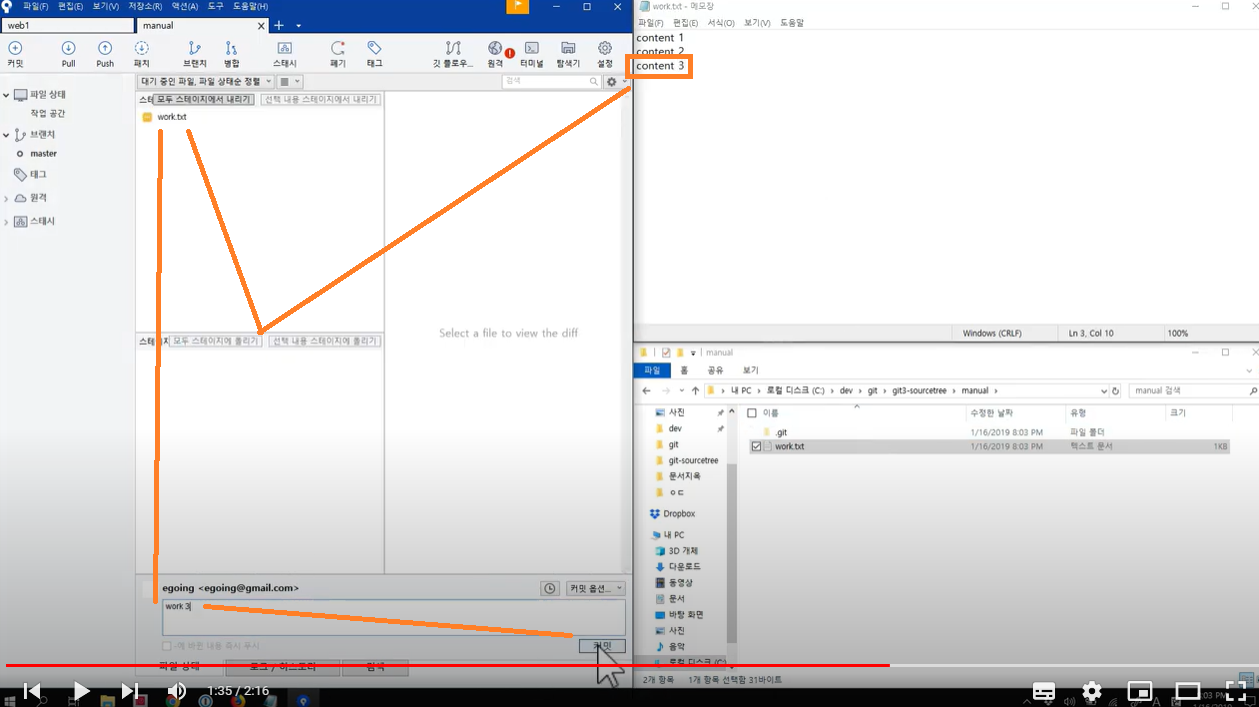Screen dimensions: 1259x707
Task: Click the Stage Selected (선택 내용 스테이지에 올리기) button
Action: pos(324,341)
